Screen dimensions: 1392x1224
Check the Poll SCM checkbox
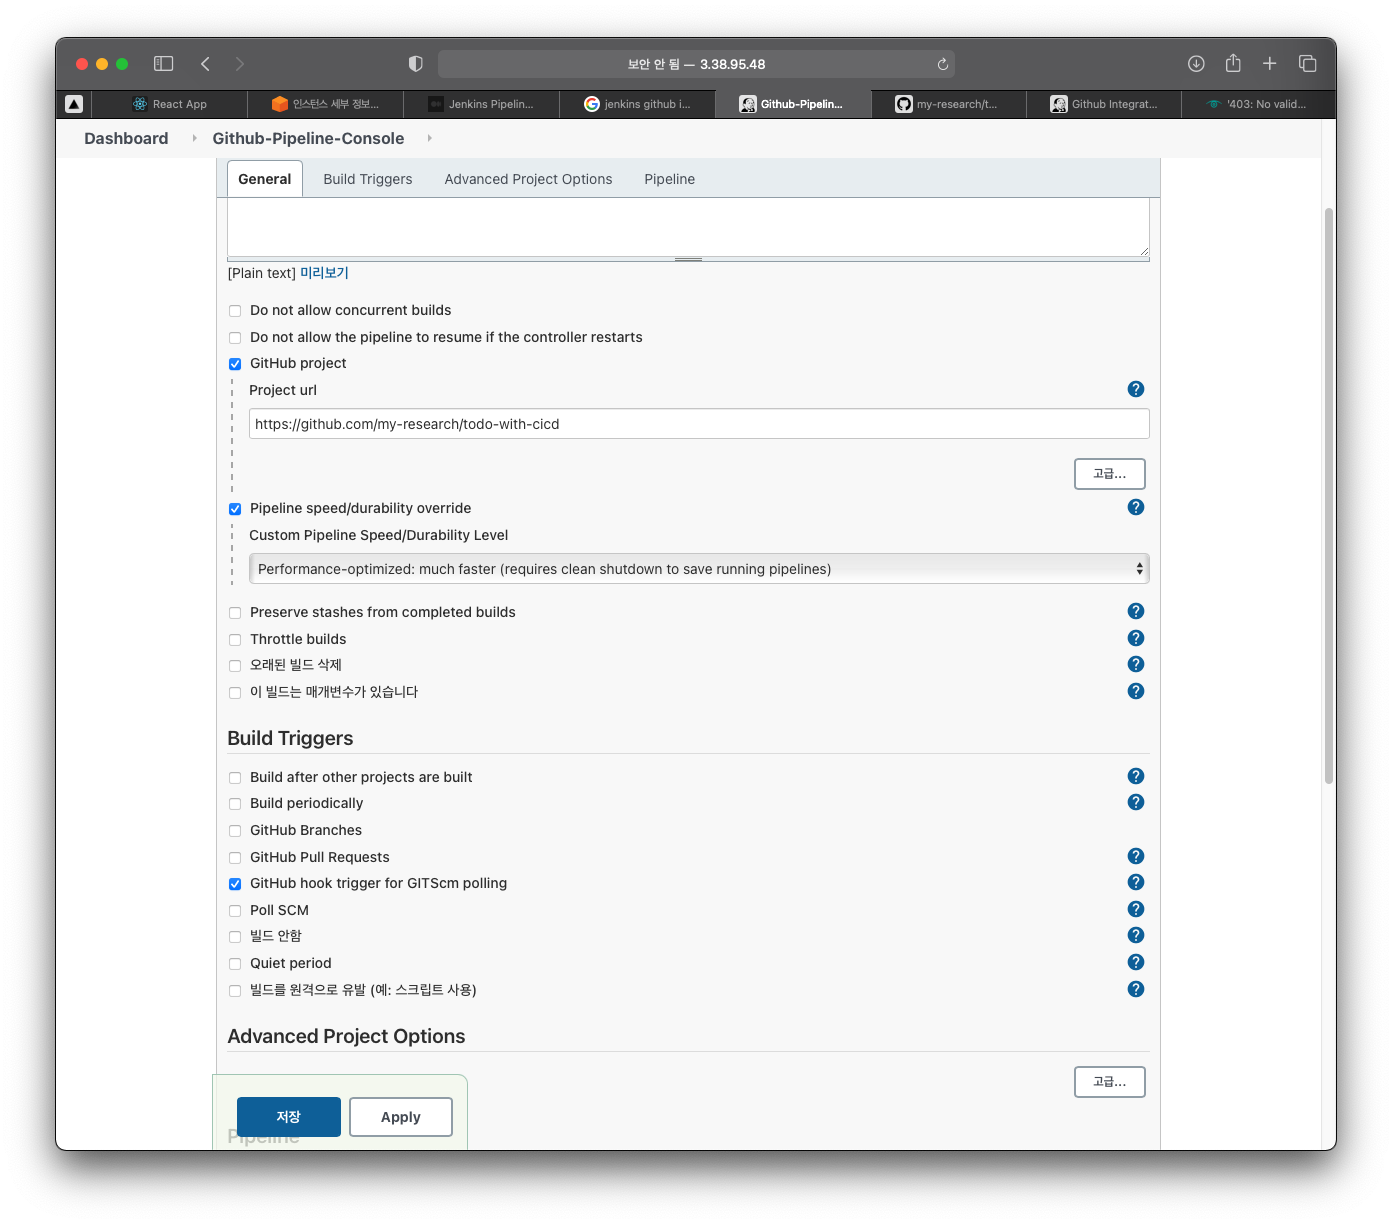coord(235,911)
